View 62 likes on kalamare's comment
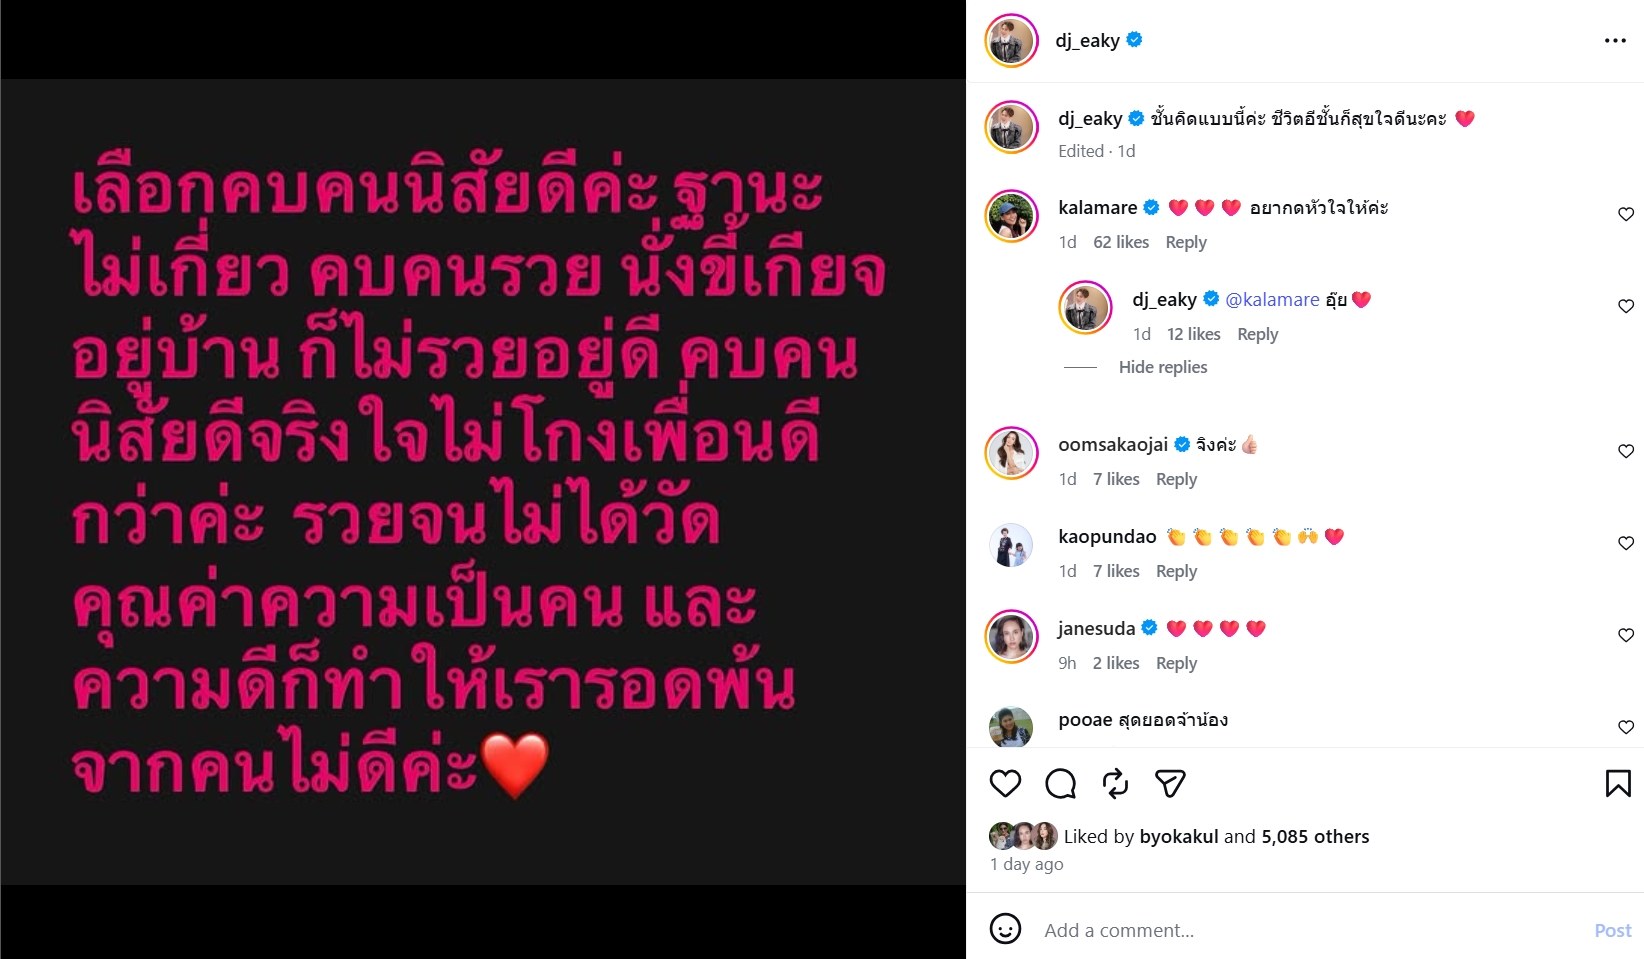Image resolution: width=1644 pixels, height=959 pixels. (x=1121, y=242)
